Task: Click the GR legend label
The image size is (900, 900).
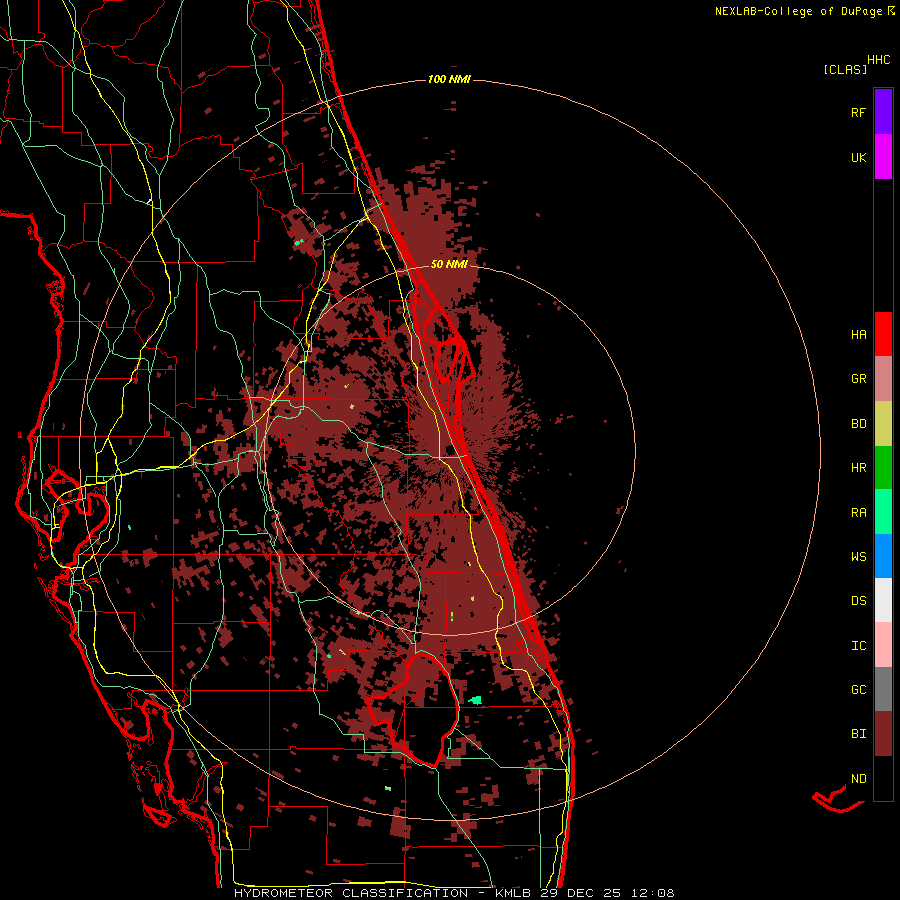Action: (x=858, y=379)
